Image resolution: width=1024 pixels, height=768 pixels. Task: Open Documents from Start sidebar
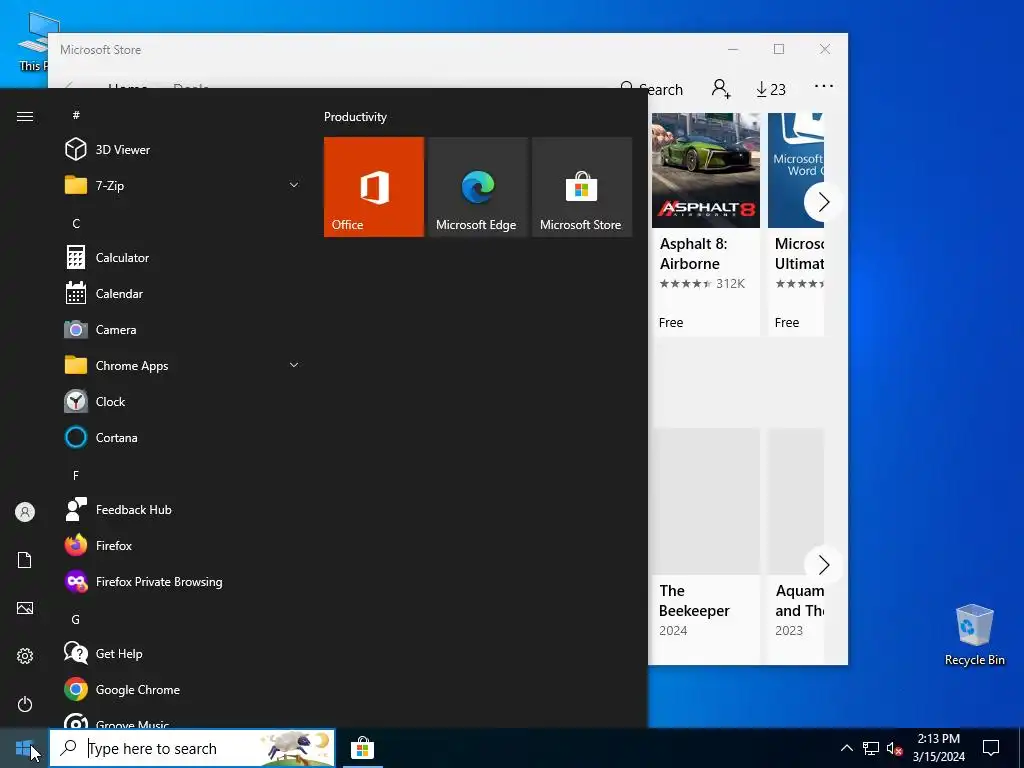tap(25, 560)
